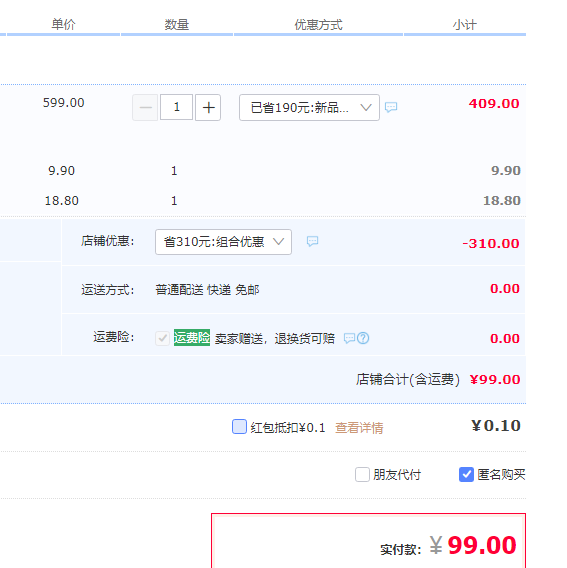
Task: Click the plus button to increase quantity
Action: click(x=208, y=108)
